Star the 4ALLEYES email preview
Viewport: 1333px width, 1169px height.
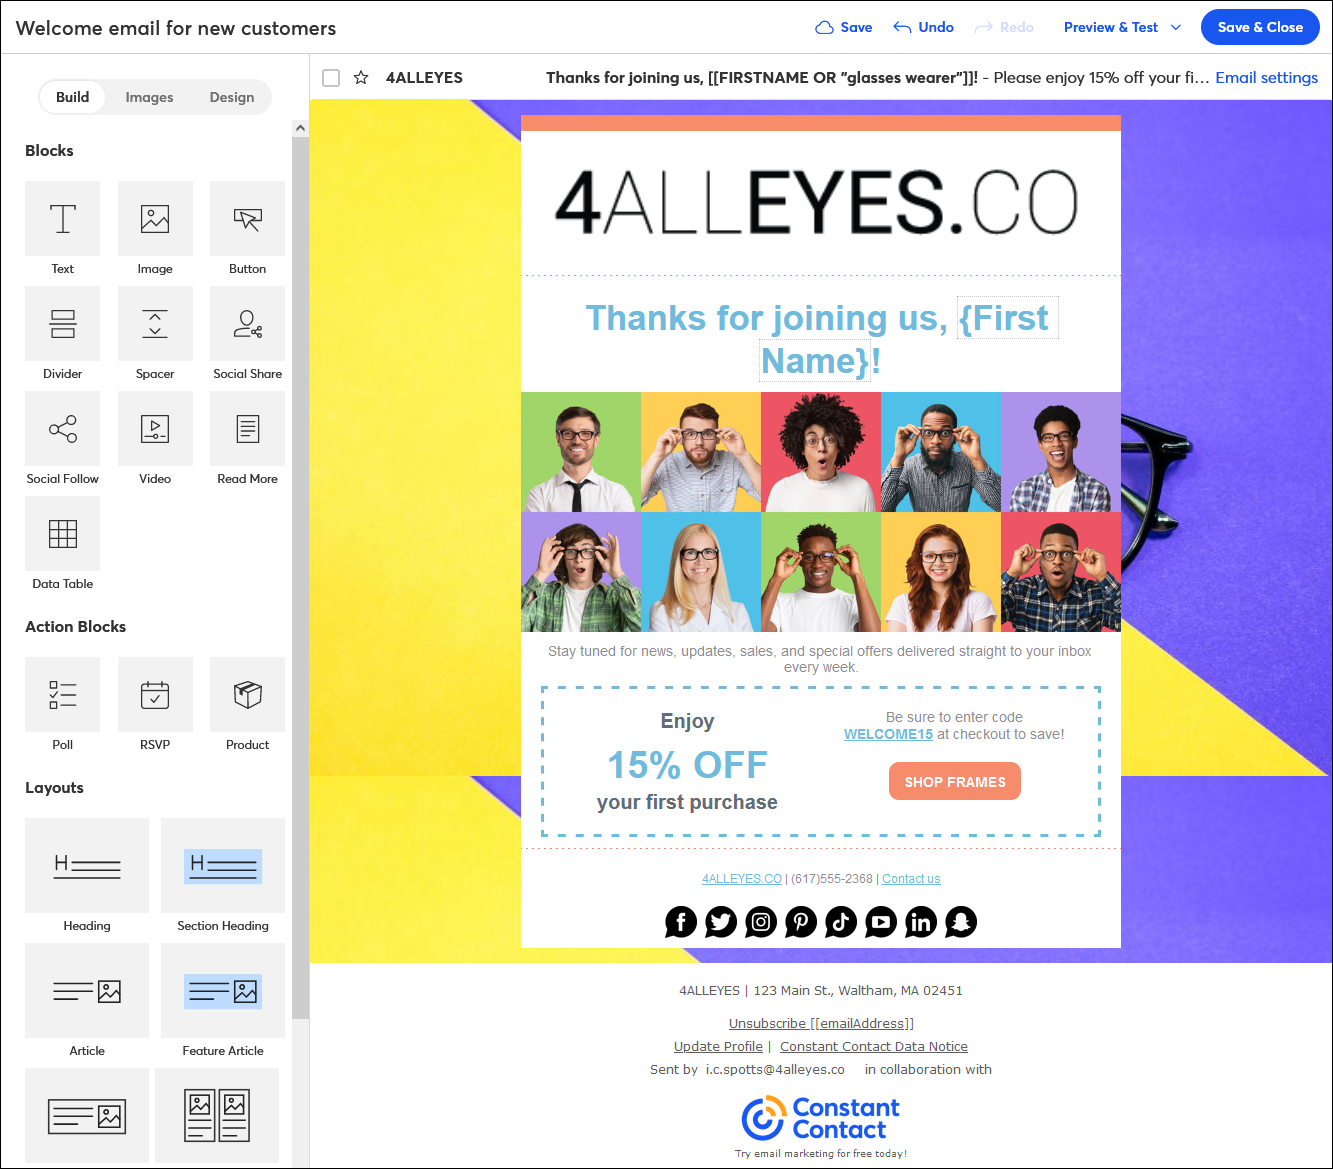(361, 78)
